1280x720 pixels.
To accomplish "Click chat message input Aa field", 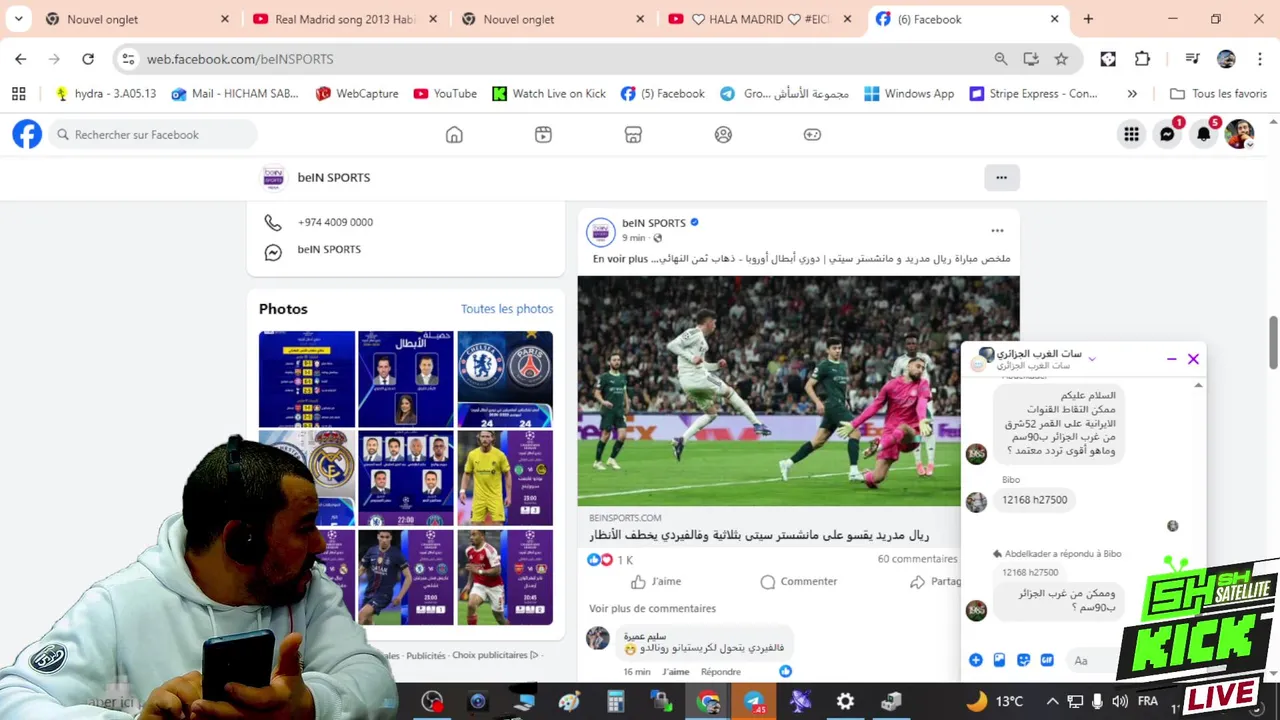I will [1092, 660].
